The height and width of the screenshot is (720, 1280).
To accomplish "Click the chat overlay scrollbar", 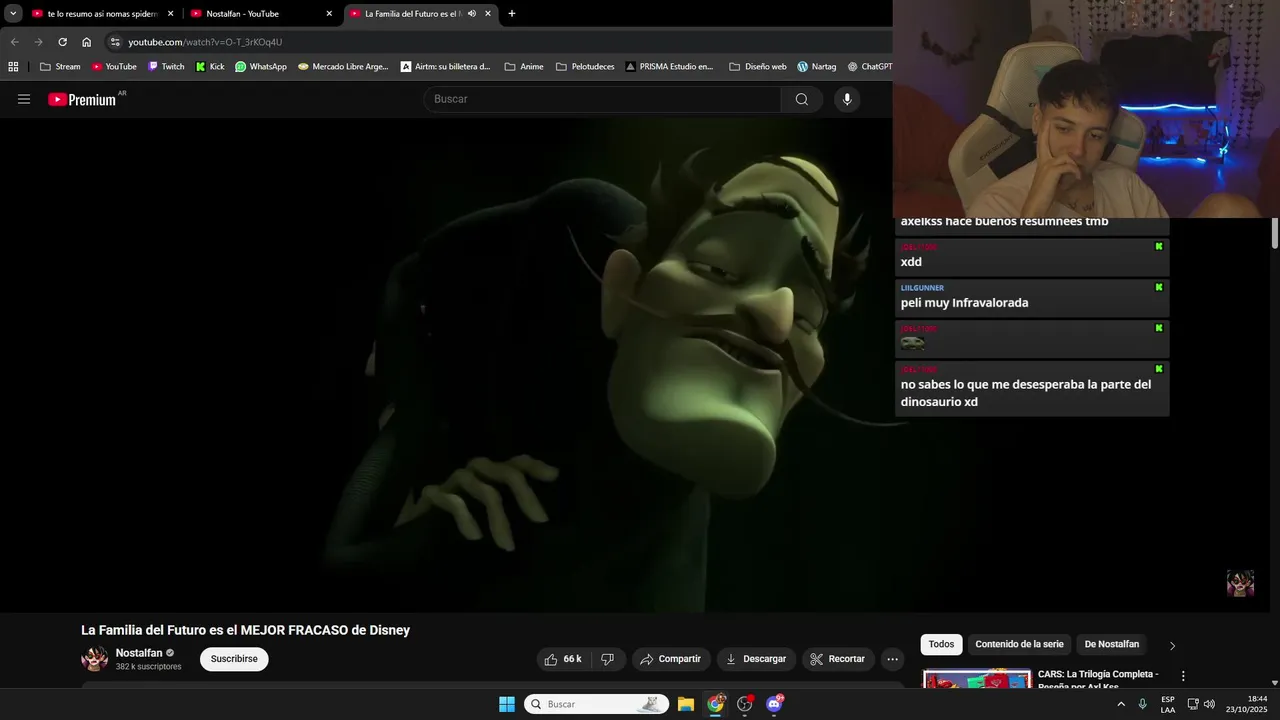I will (x=1275, y=234).
